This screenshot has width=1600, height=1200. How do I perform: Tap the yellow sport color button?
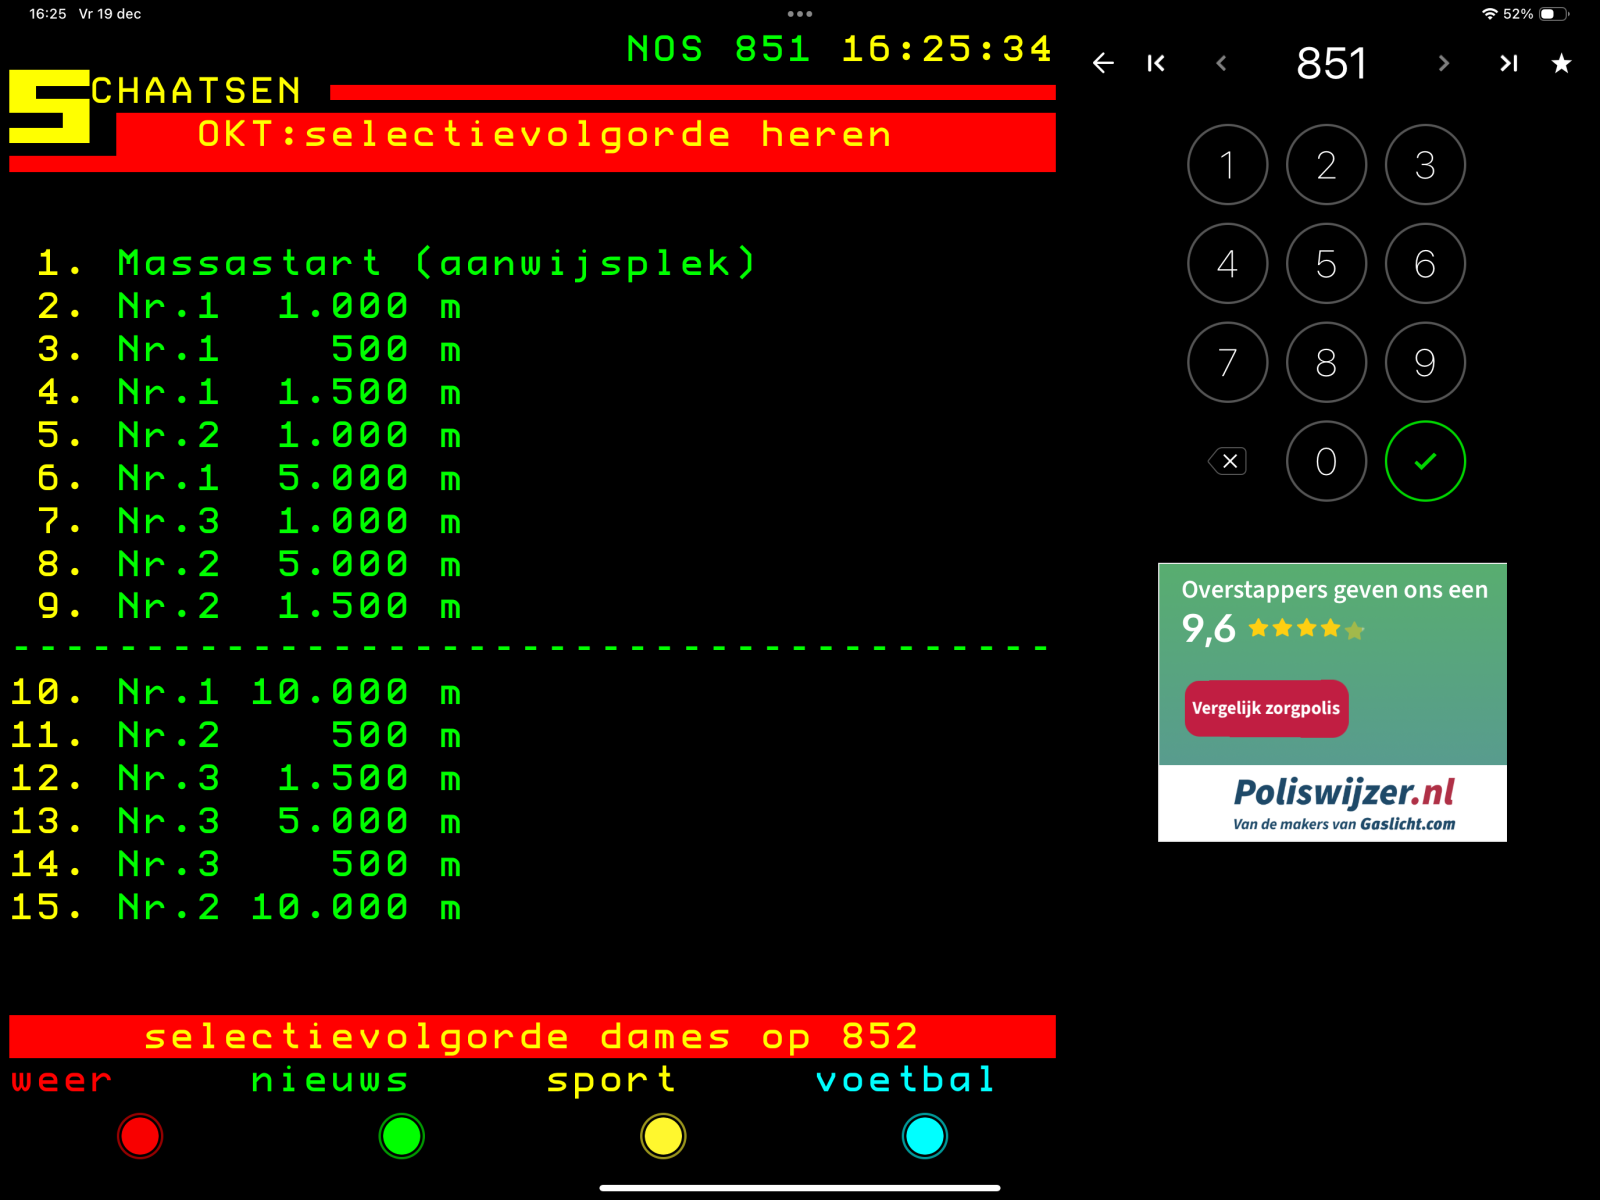pyautogui.click(x=663, y=1136)
